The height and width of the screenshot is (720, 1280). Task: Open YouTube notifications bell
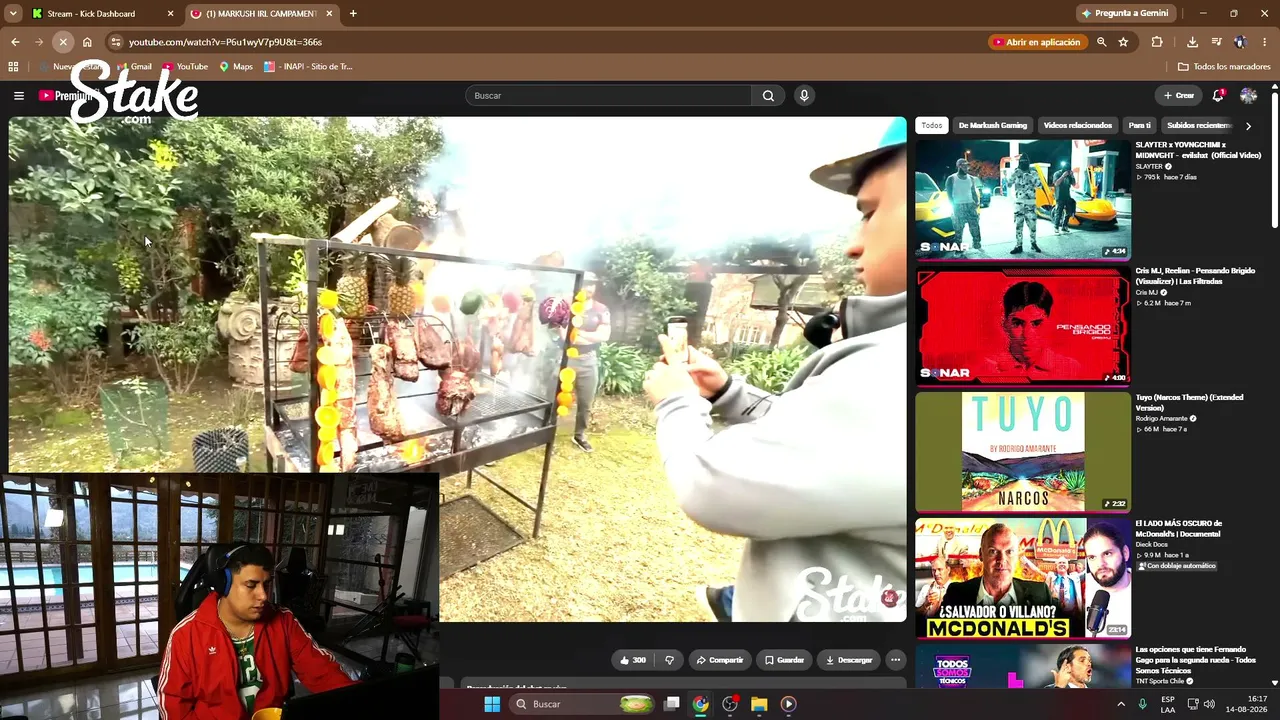(x=1218, y=96)
